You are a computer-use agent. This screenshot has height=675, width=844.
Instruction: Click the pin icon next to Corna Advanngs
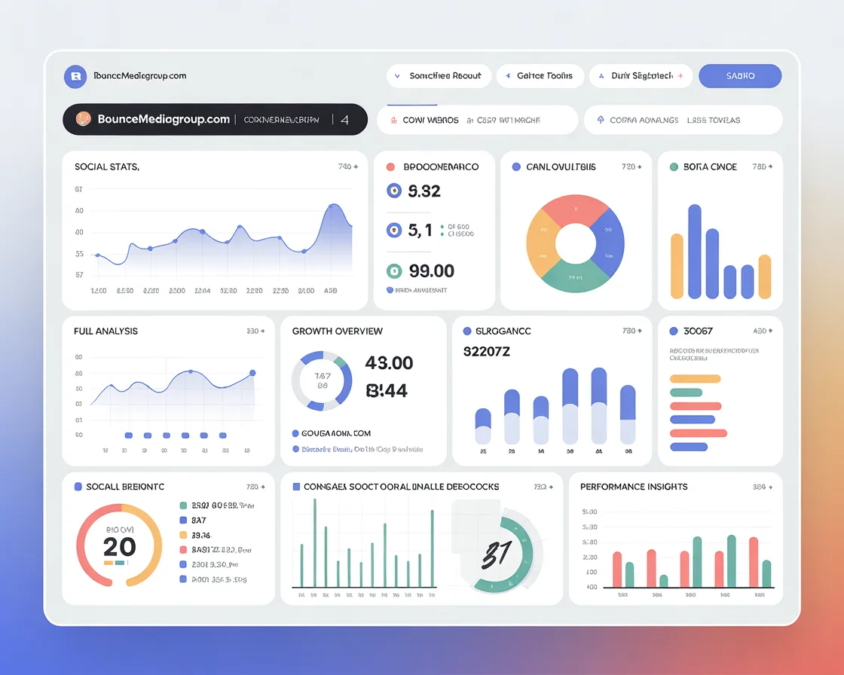point(600,120)
